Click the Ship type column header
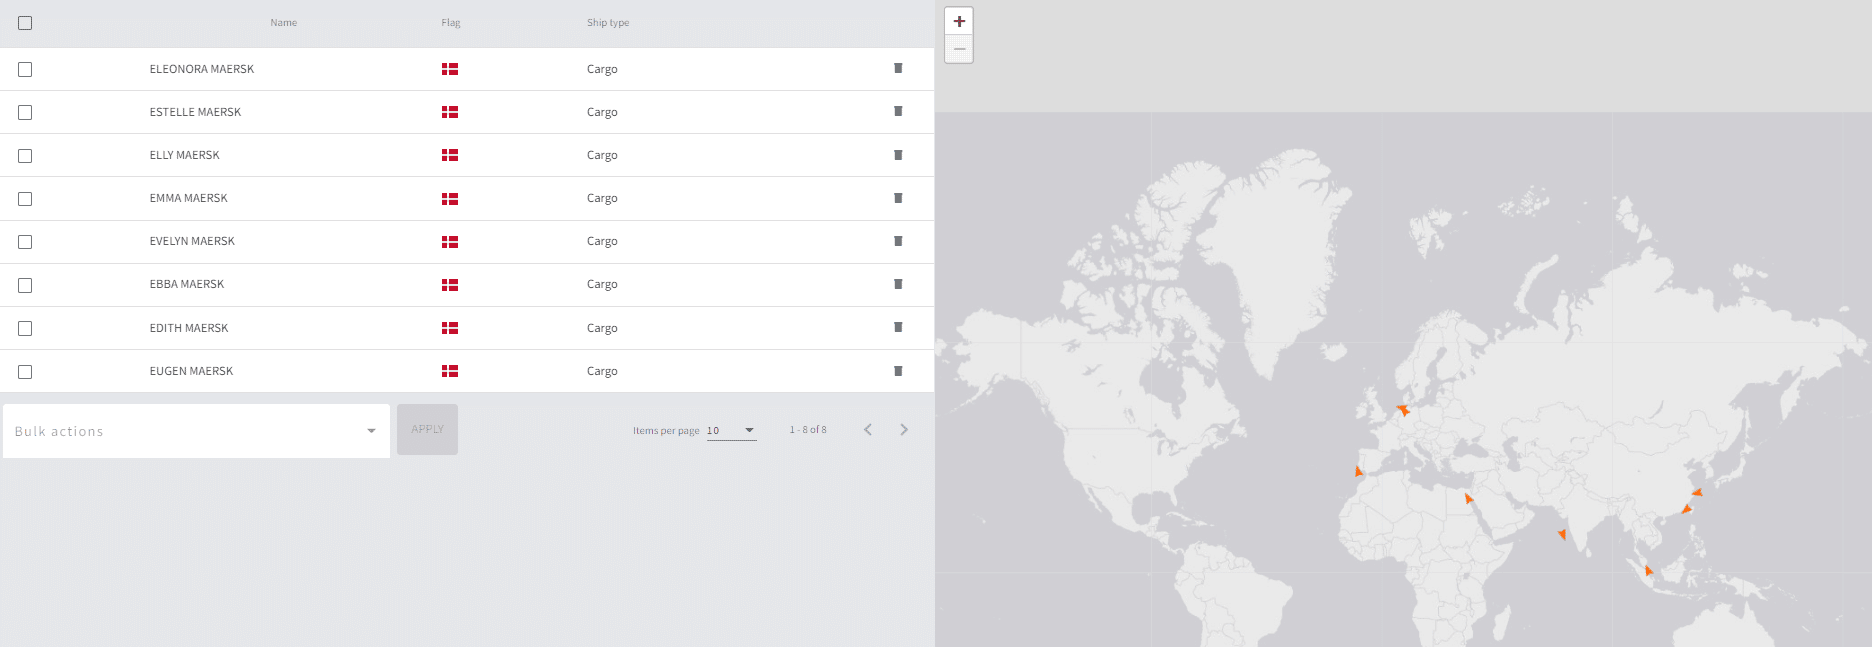The width and height of the screenshot is (1872, 647). (608, 23)
